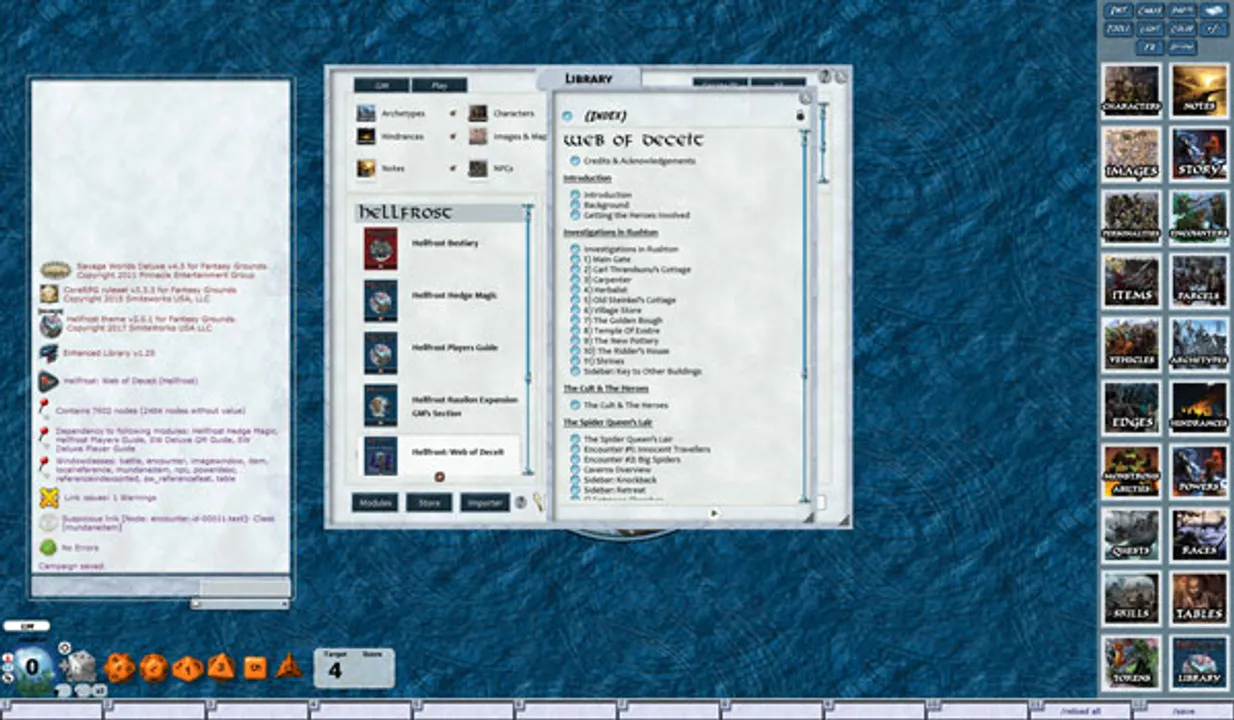This screenshot has width=1234, height=720.
Task: Click the /save hotkey slot
Action: tap(1182, 711)
